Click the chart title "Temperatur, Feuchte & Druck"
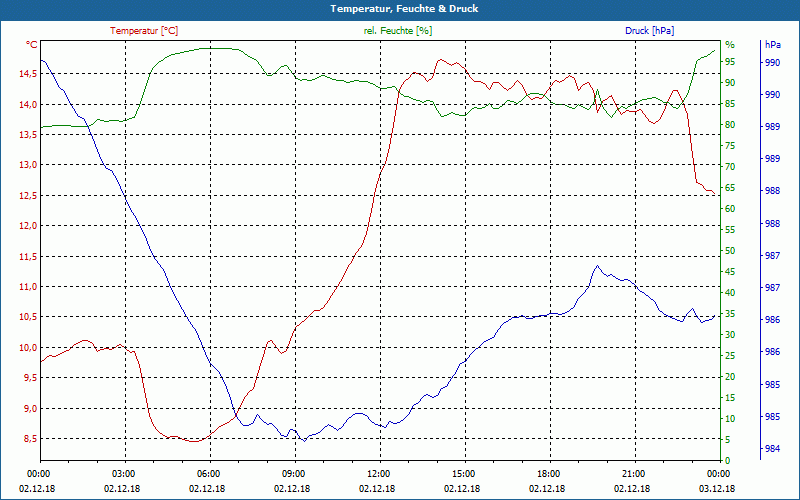The width and height of the screenshot is (800, 500). tap(404, 9)
